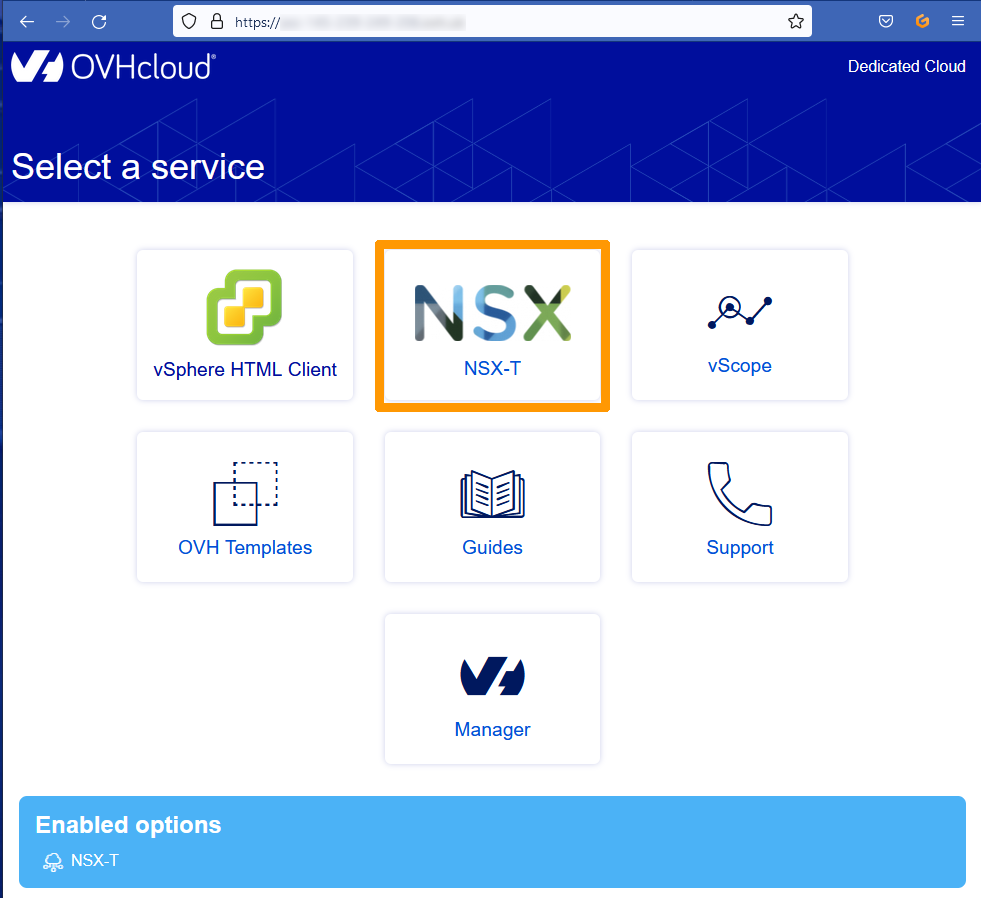981x898 pixels.
Task: Reload the current page
Action: point(98,21)
